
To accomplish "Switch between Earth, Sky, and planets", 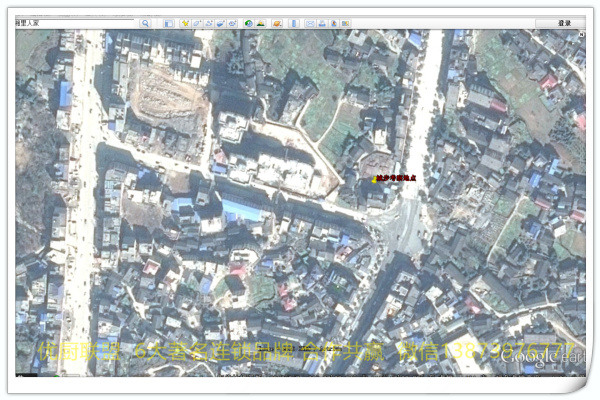I will click(x=274, y=23).
